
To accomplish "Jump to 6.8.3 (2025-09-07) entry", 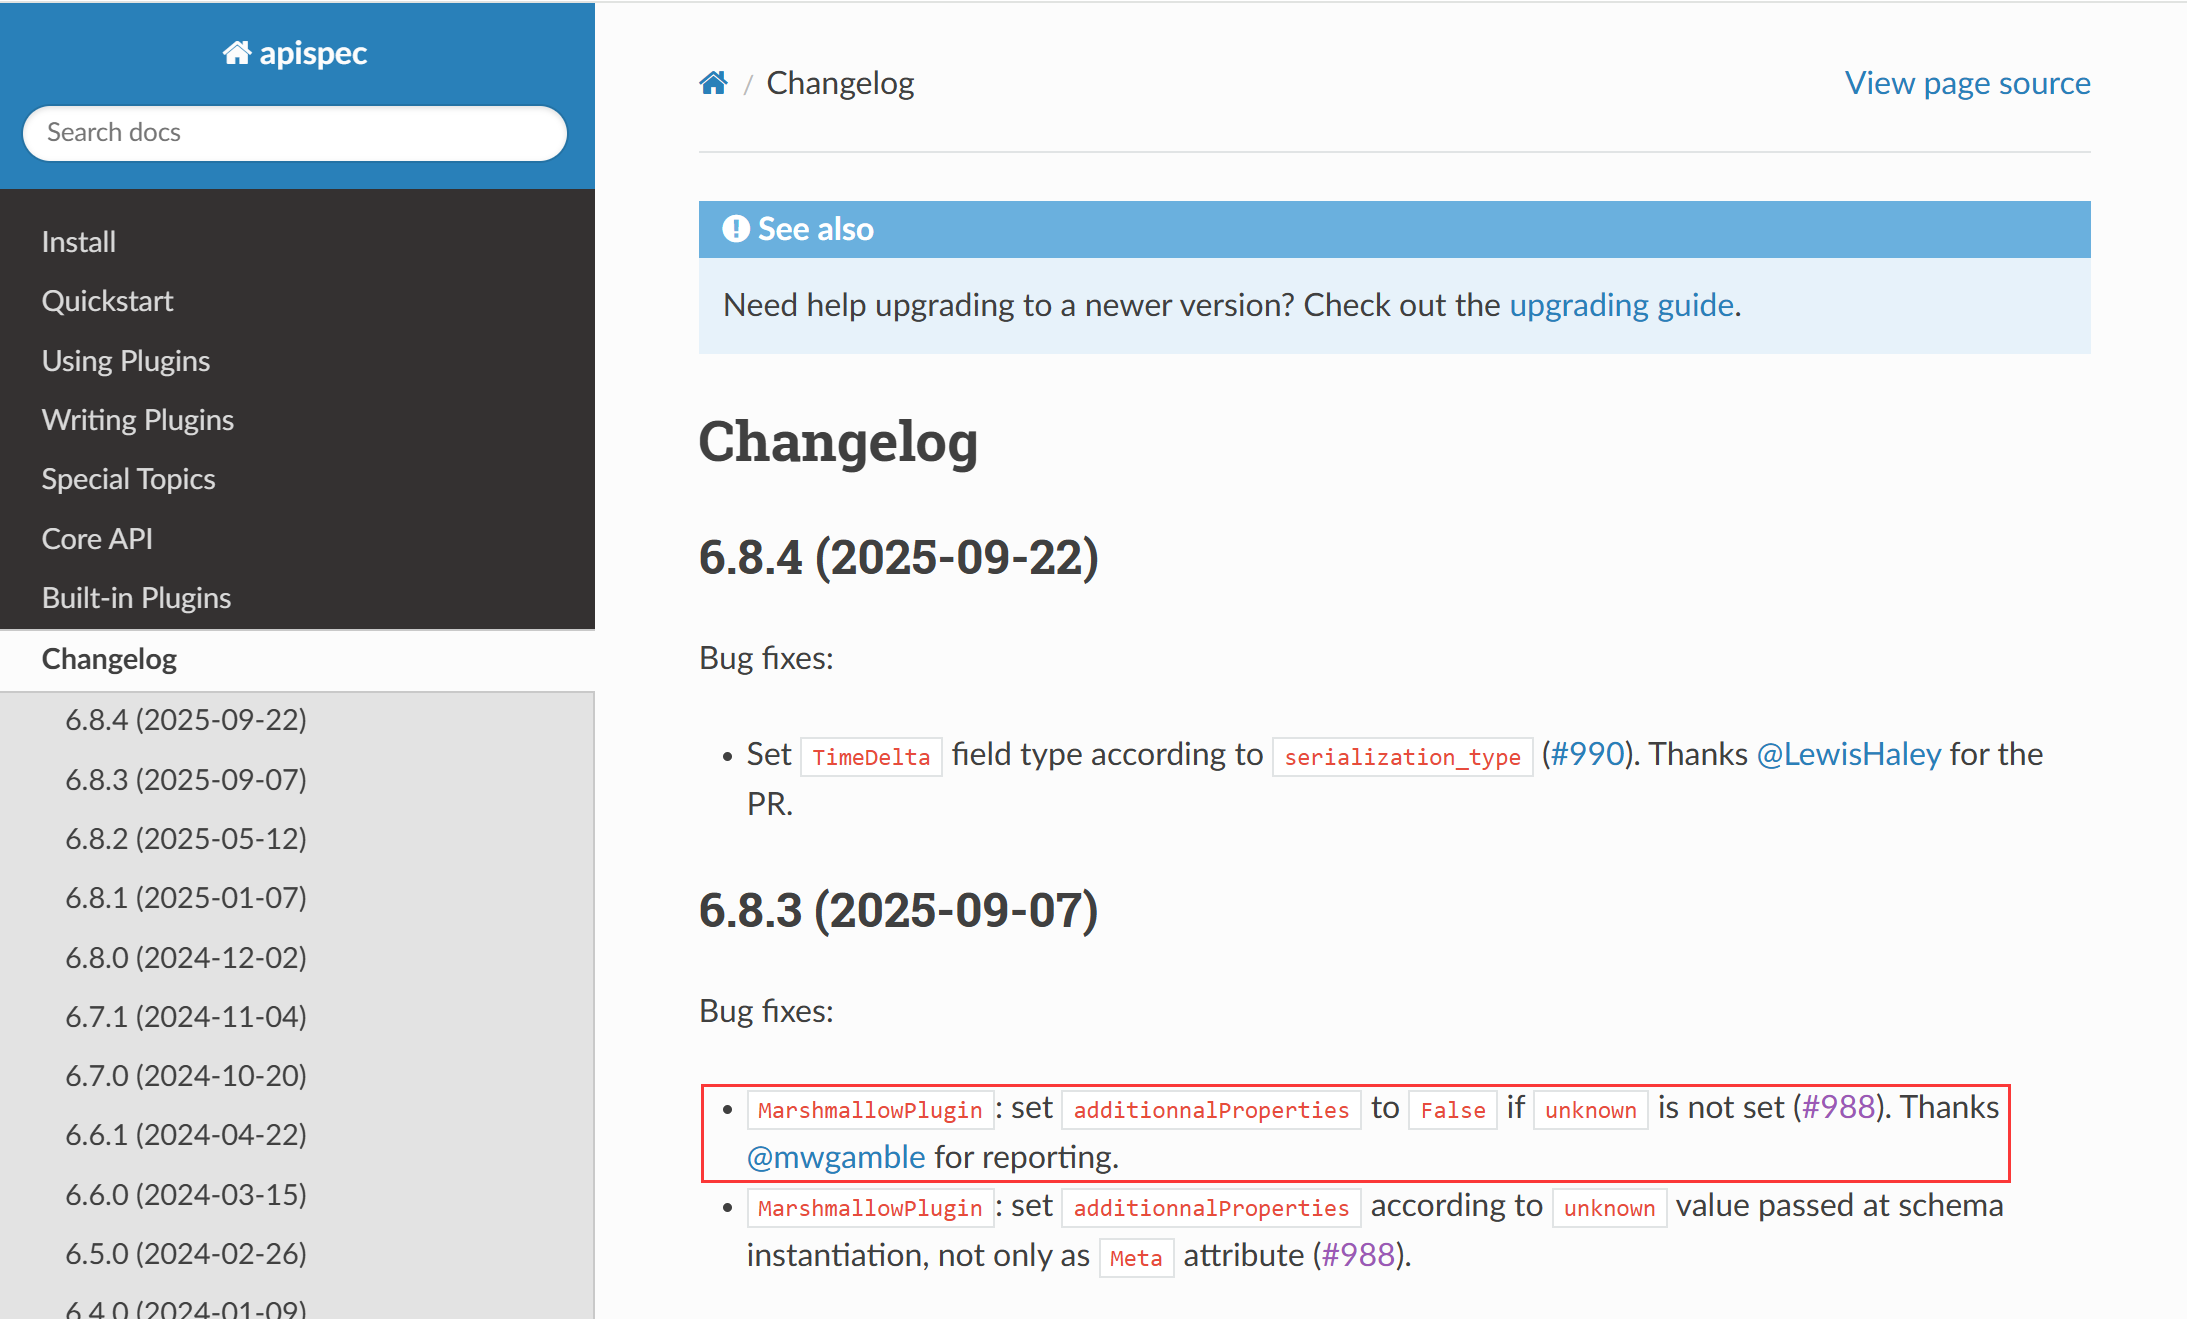I will tap(186, 779).
